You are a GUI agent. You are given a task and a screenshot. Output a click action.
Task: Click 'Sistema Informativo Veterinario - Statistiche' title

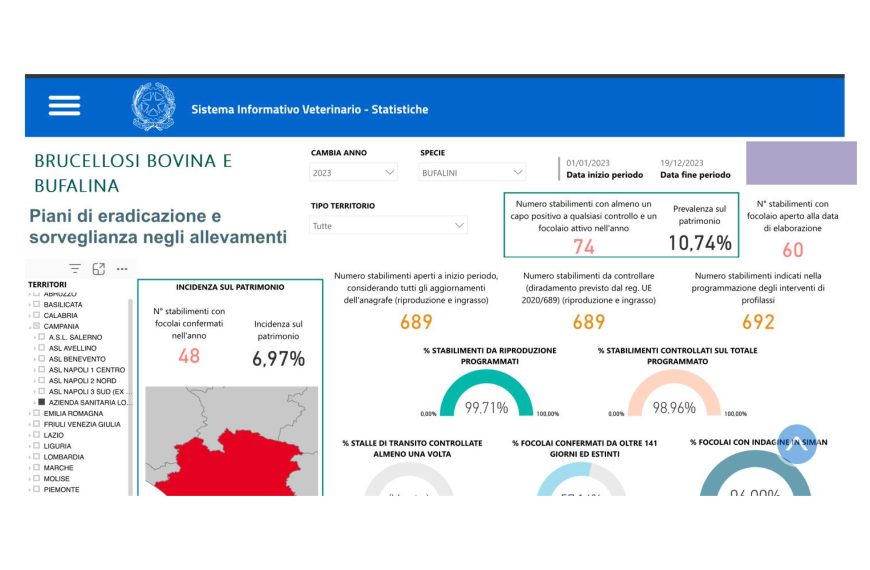point(310,109)
